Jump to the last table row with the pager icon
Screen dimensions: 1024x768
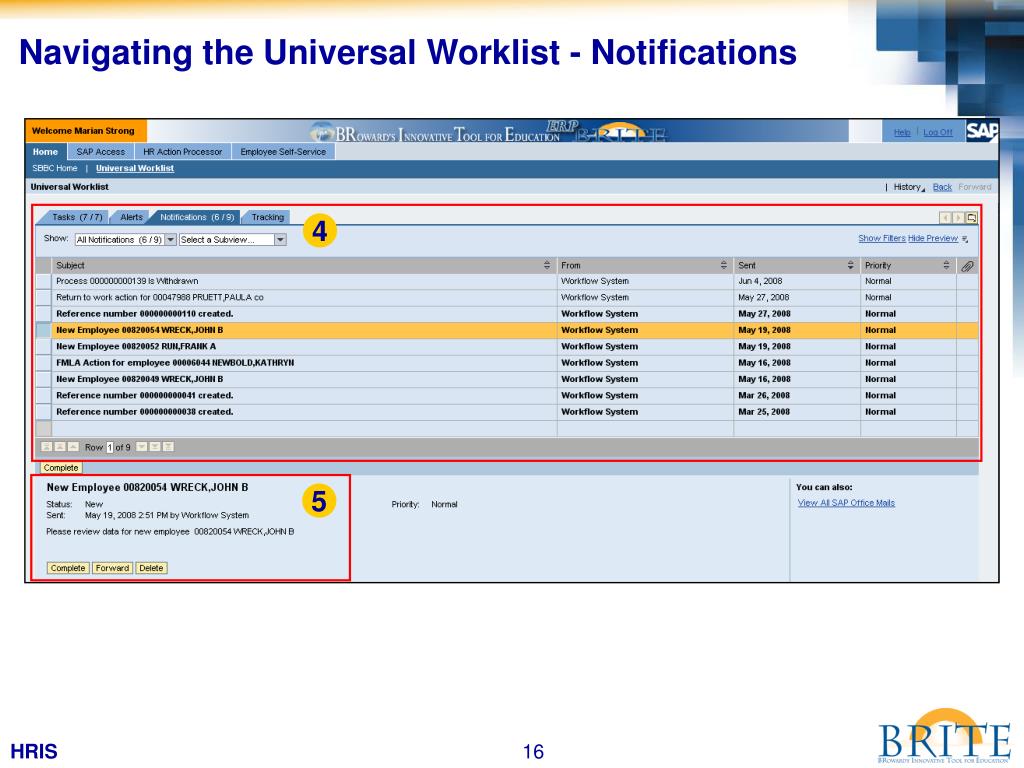point(168,447)
